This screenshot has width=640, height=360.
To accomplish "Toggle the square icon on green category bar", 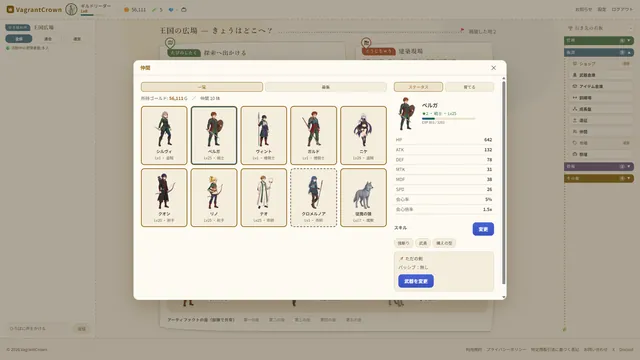I will [x=622, y=40].
